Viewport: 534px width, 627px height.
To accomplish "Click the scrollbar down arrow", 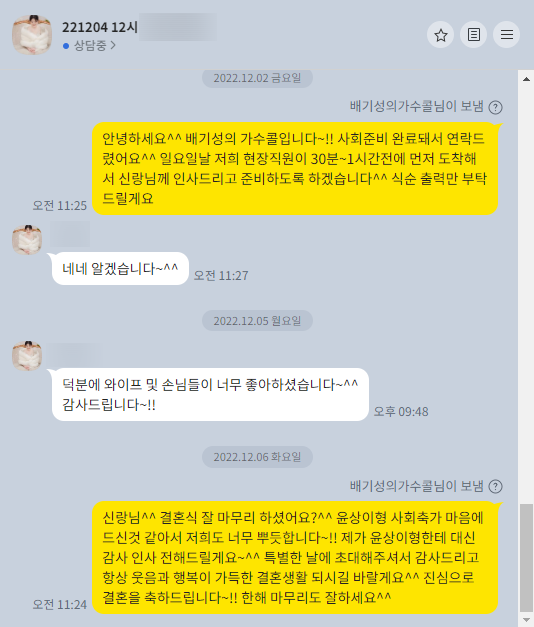I will pyautogui.click(x=526, y=620).
